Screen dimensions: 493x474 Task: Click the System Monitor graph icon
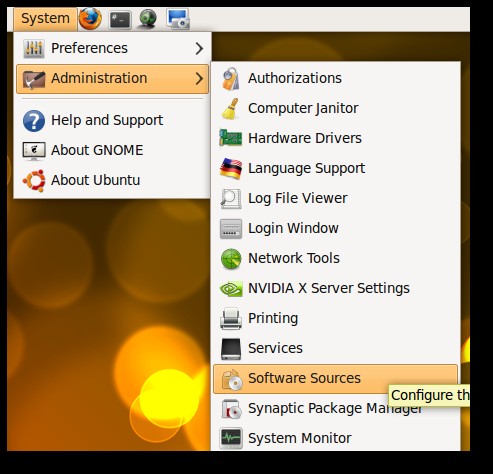(231, 439)
